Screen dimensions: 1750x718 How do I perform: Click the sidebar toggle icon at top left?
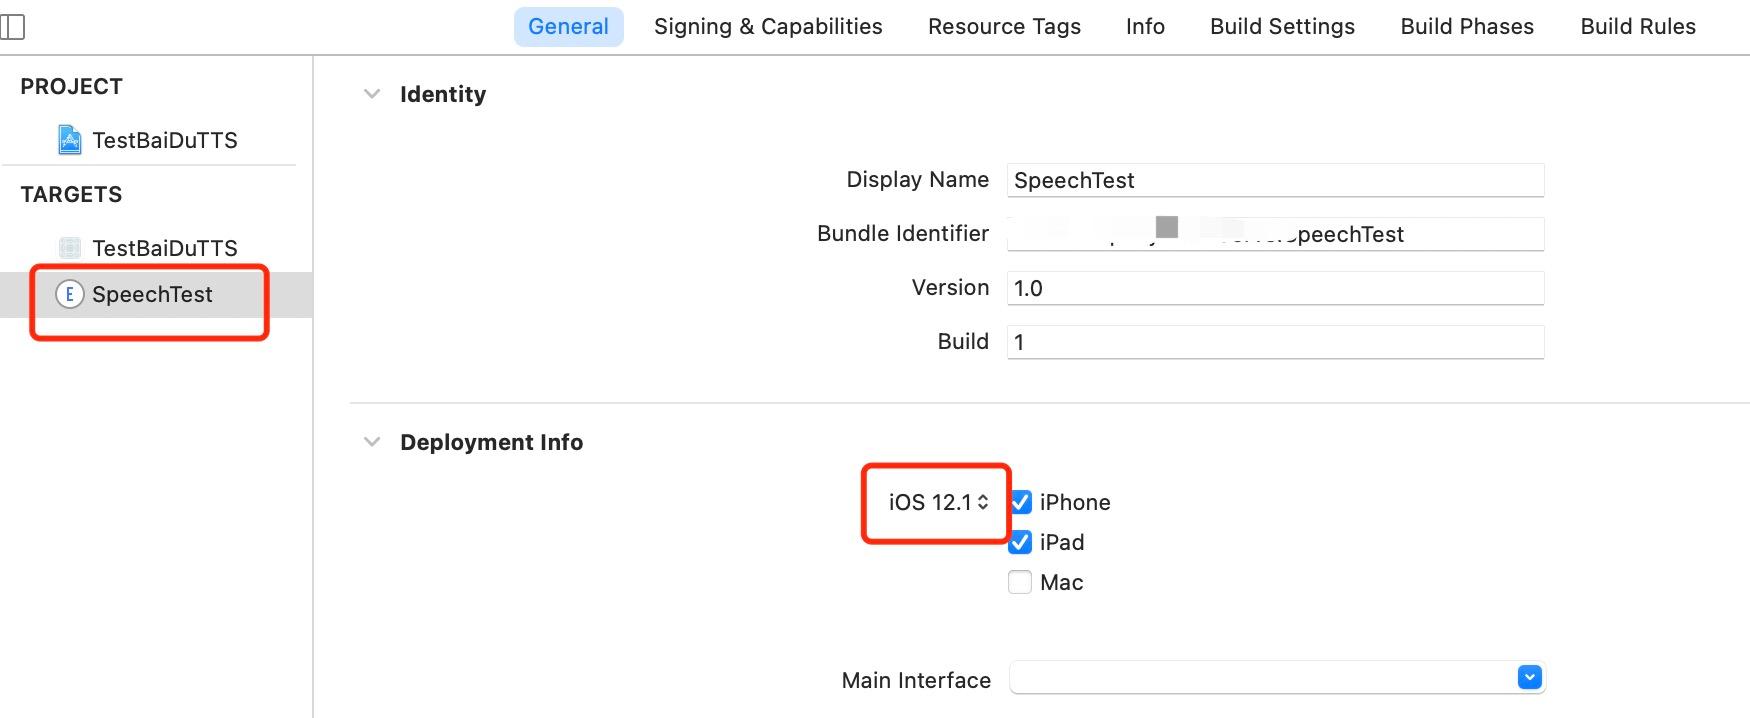pos(13,27)
